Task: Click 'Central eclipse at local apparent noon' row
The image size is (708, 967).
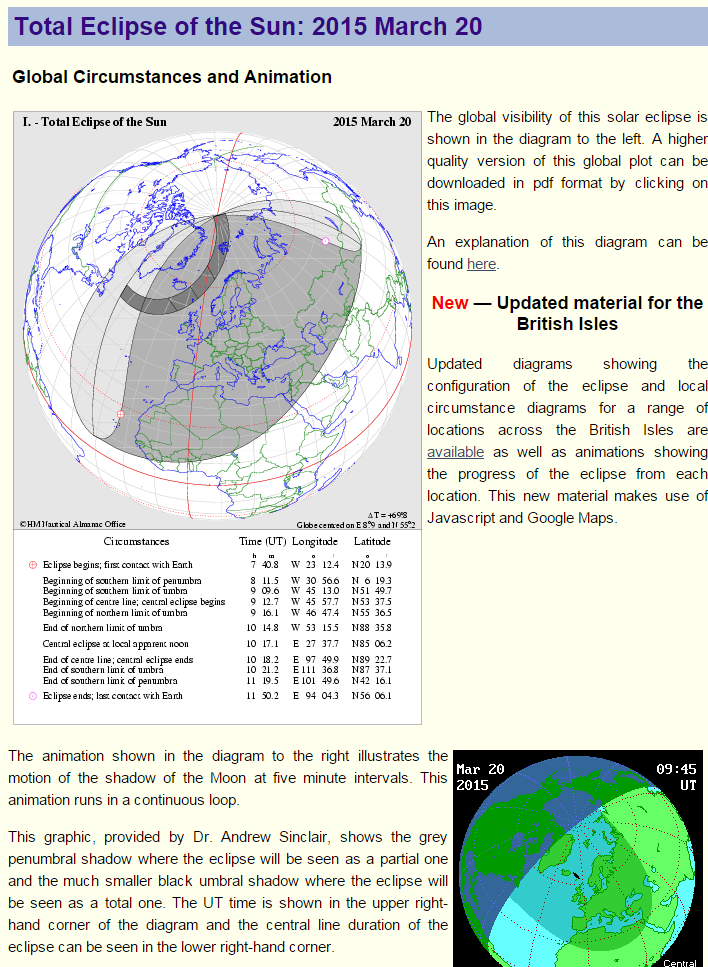Action: [217, 644]
